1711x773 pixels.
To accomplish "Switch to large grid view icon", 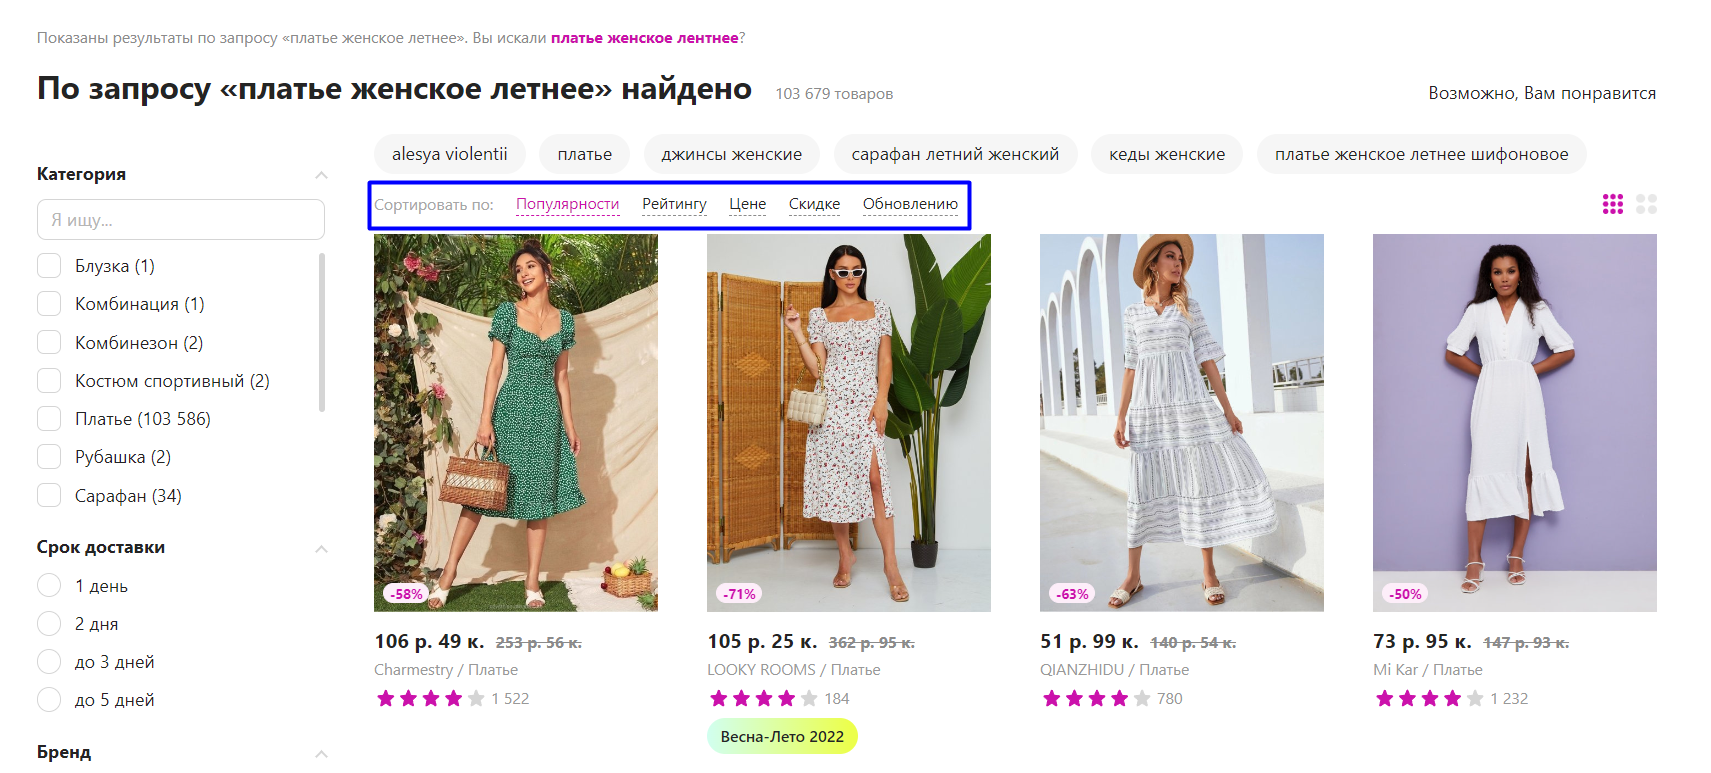I will pyautogui.click(x=1646, y=204).
